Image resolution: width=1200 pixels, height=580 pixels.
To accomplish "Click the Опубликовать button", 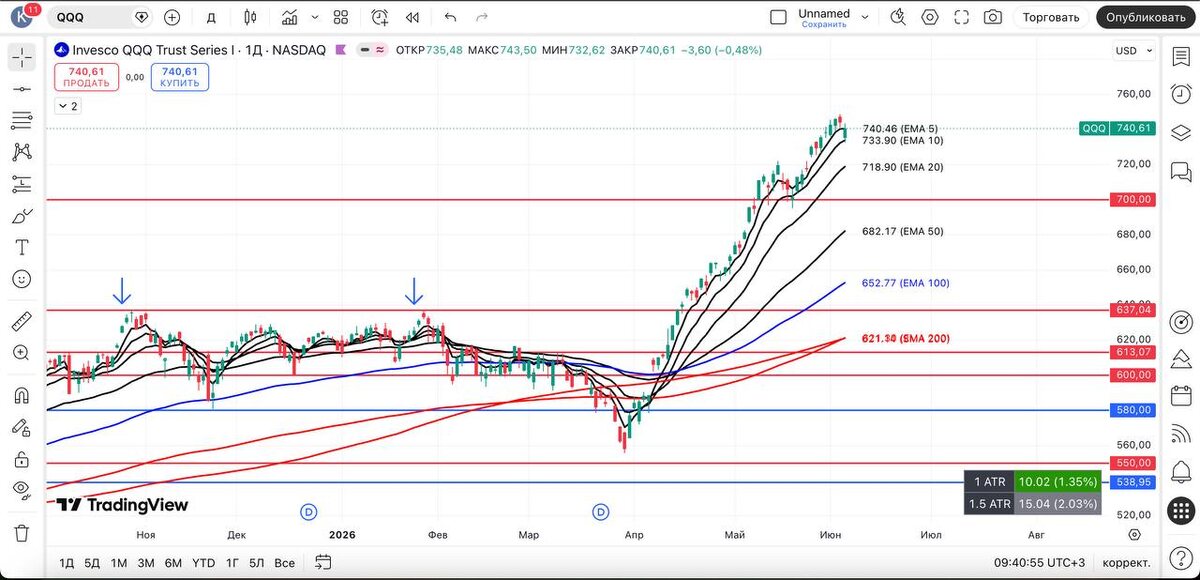I will pyautogui.click(x=1146, y=17).
